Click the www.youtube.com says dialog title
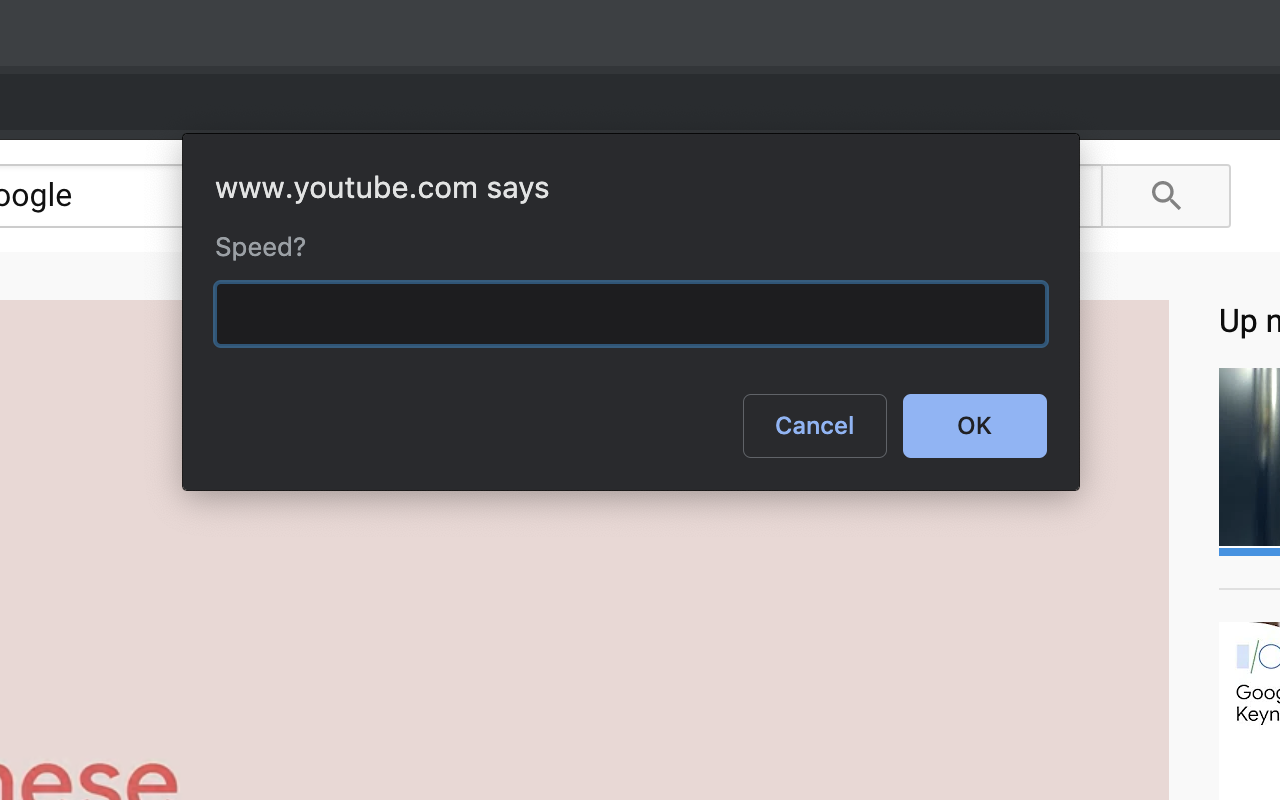The width and height of the screenshot is (1280, 800). [x=382, y=187]
